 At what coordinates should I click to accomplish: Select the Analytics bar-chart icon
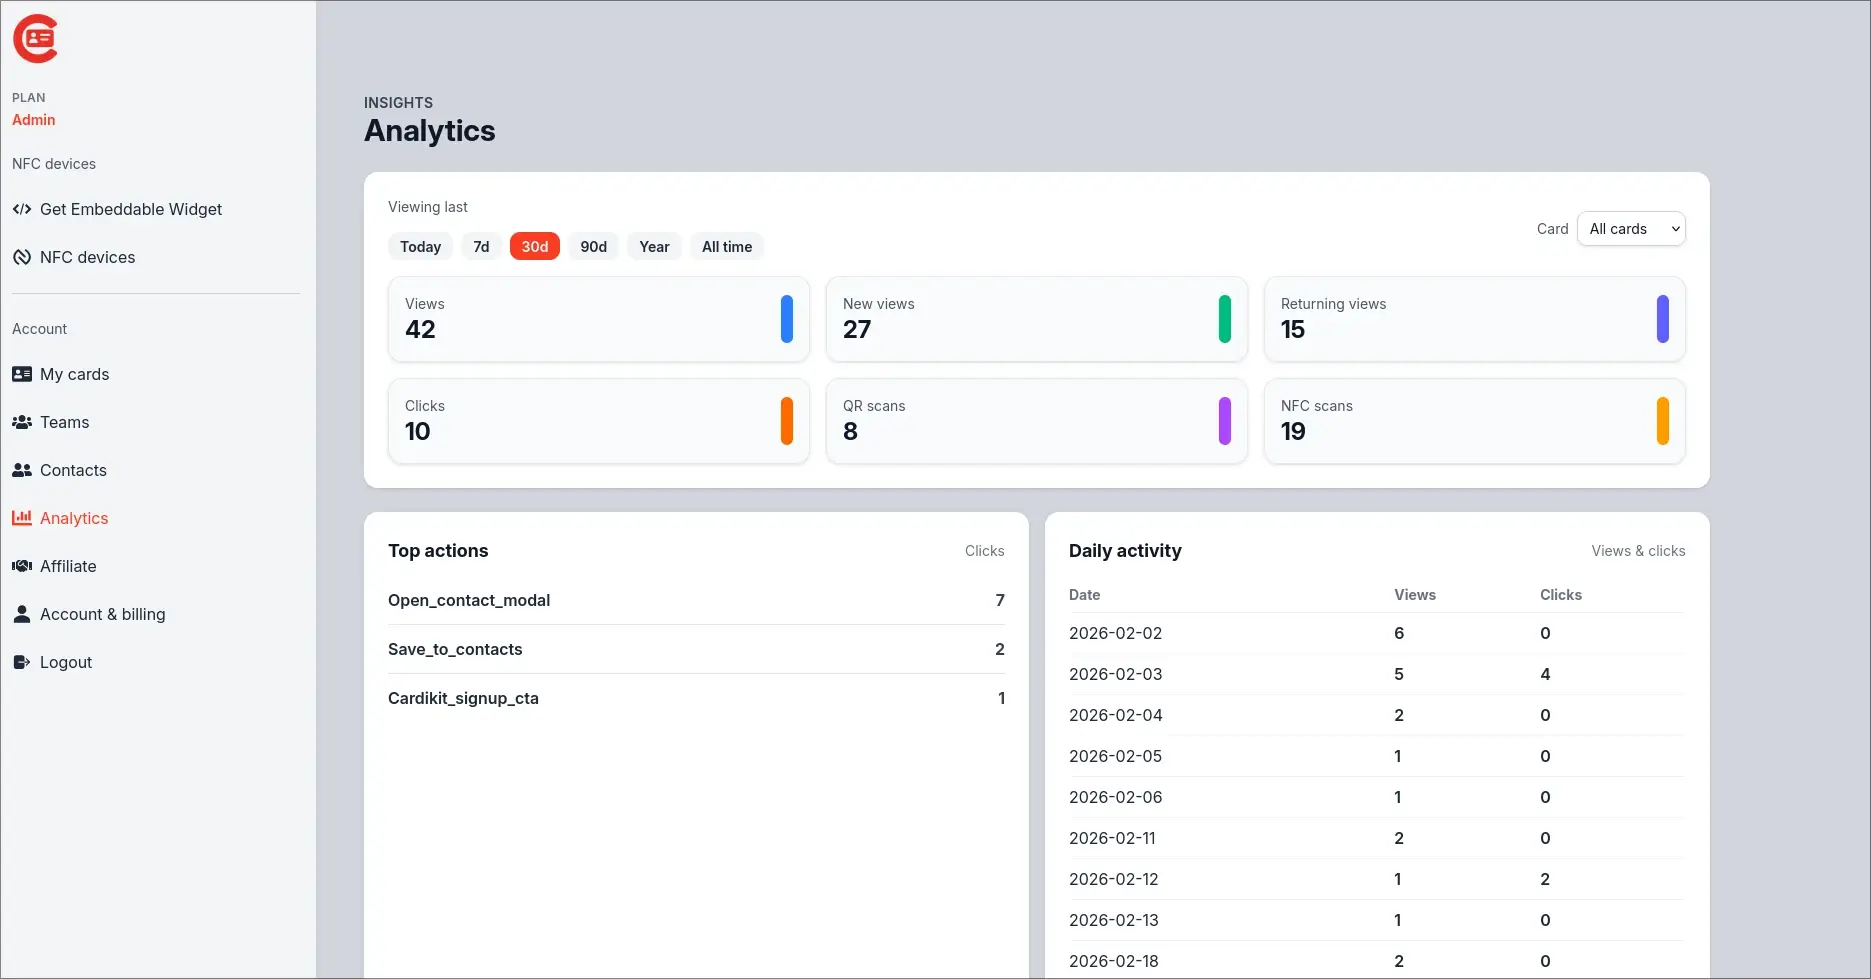tap(22, 518)
